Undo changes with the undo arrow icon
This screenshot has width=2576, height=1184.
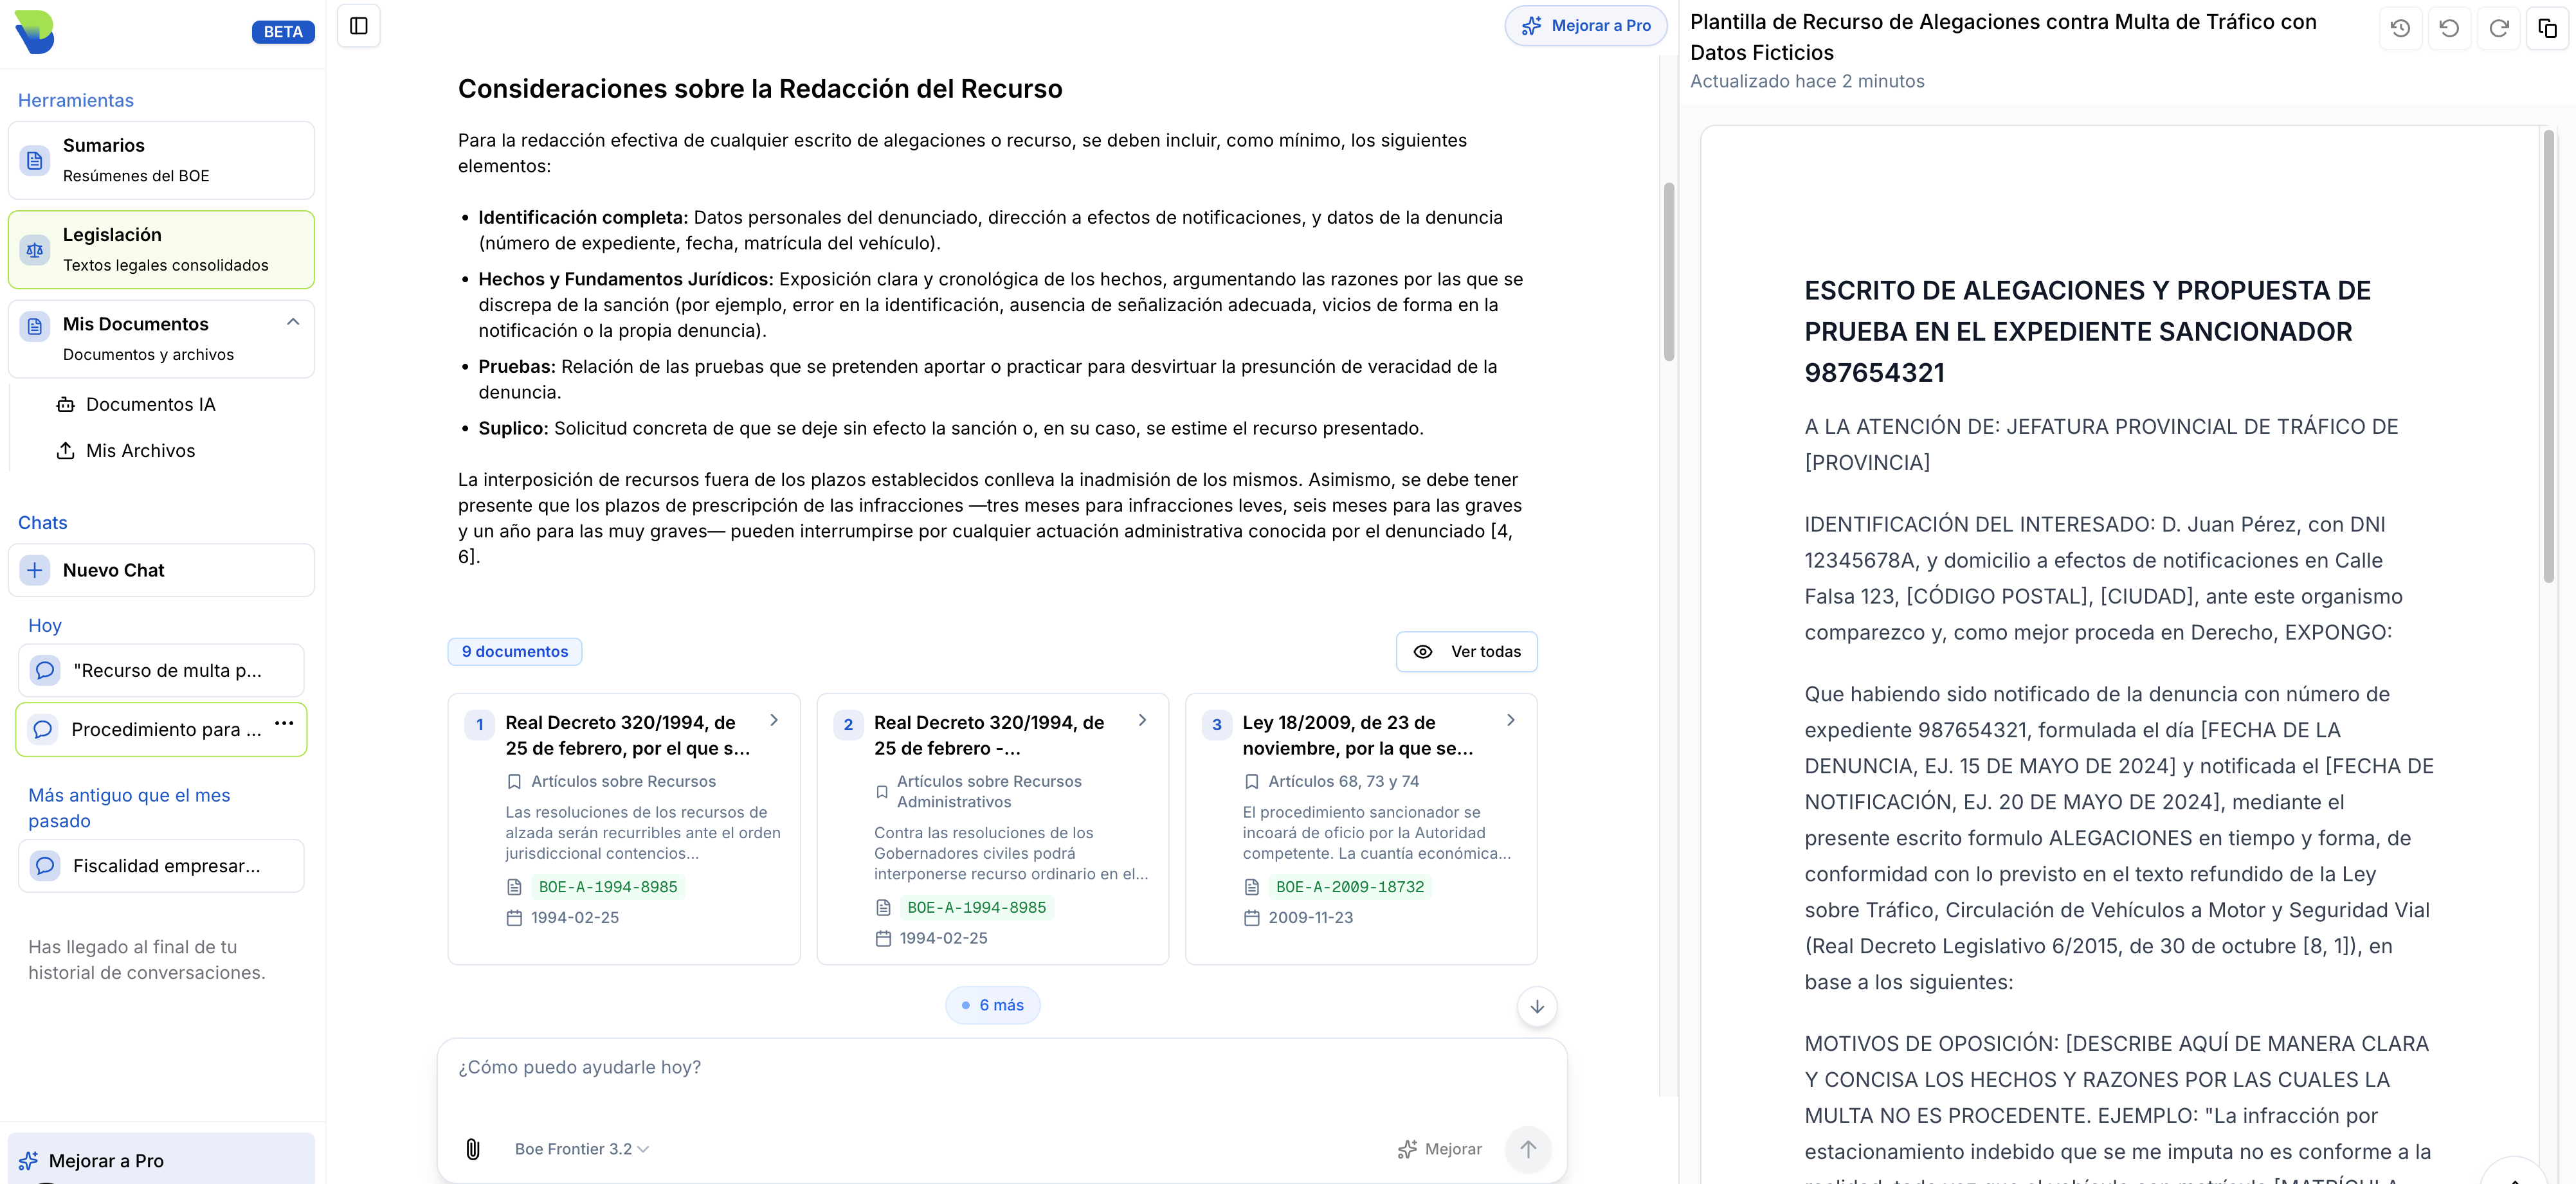coord(2450,27)
